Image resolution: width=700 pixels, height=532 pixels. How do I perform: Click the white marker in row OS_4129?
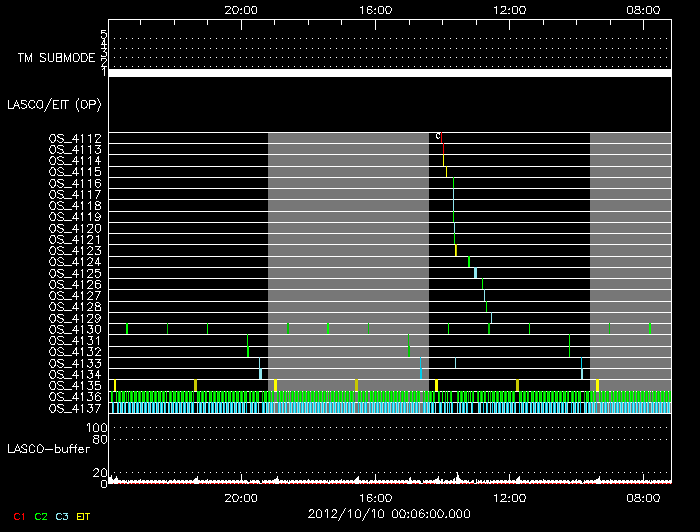tap(491, 318)
